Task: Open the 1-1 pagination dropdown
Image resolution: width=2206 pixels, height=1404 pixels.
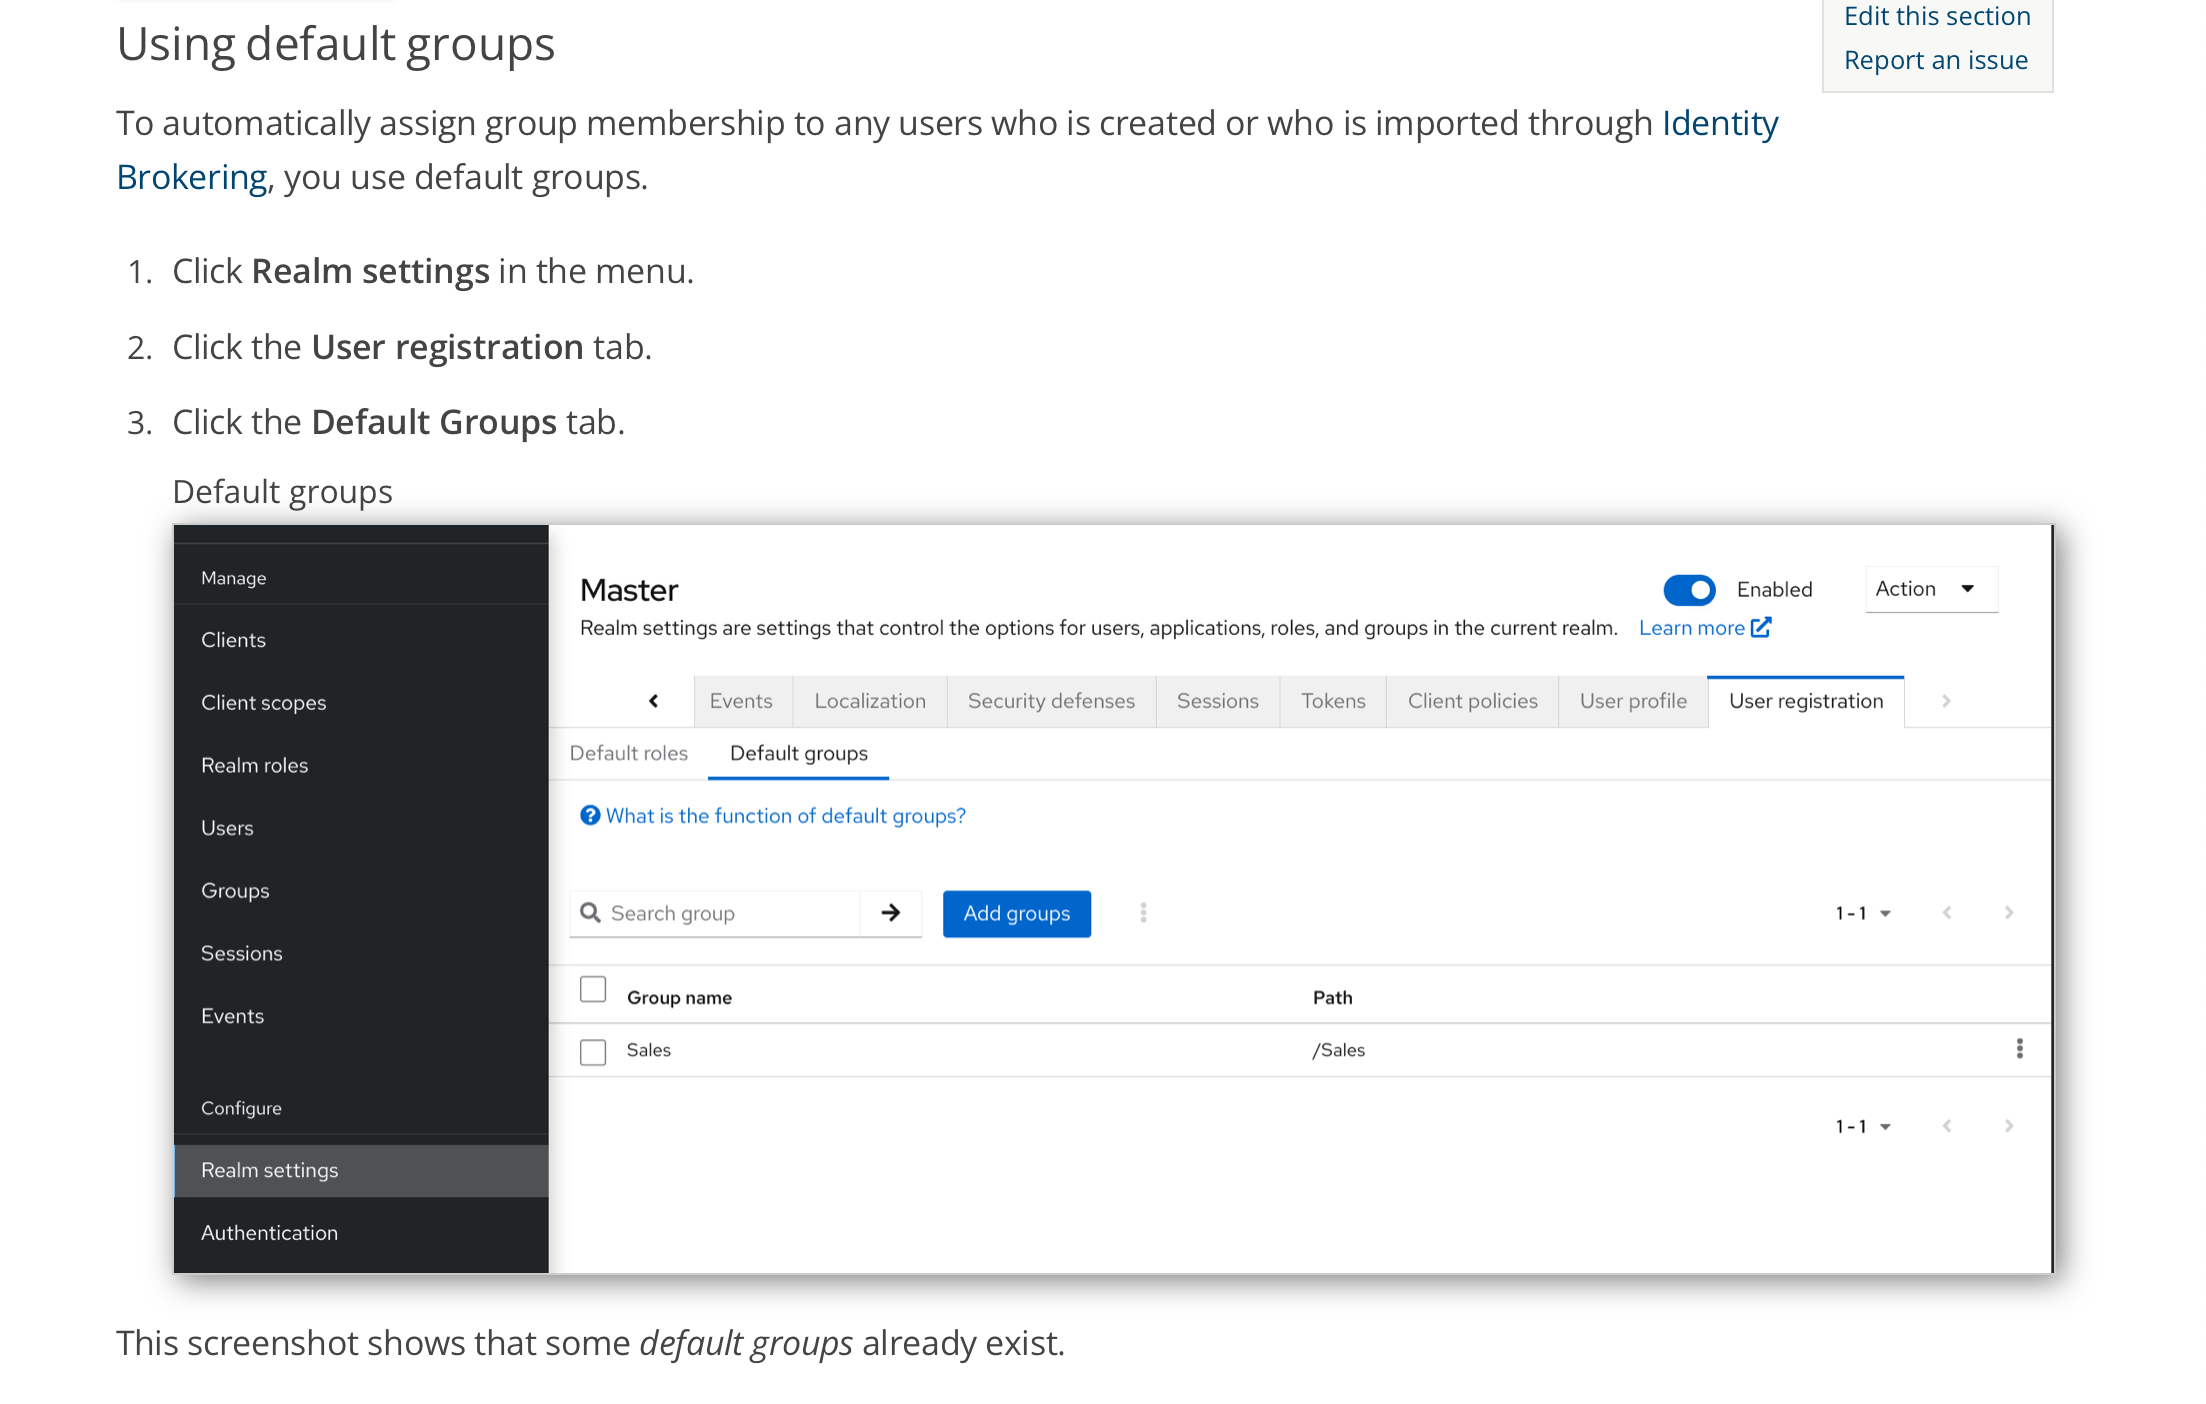Action: click(x=1862, y=913)
